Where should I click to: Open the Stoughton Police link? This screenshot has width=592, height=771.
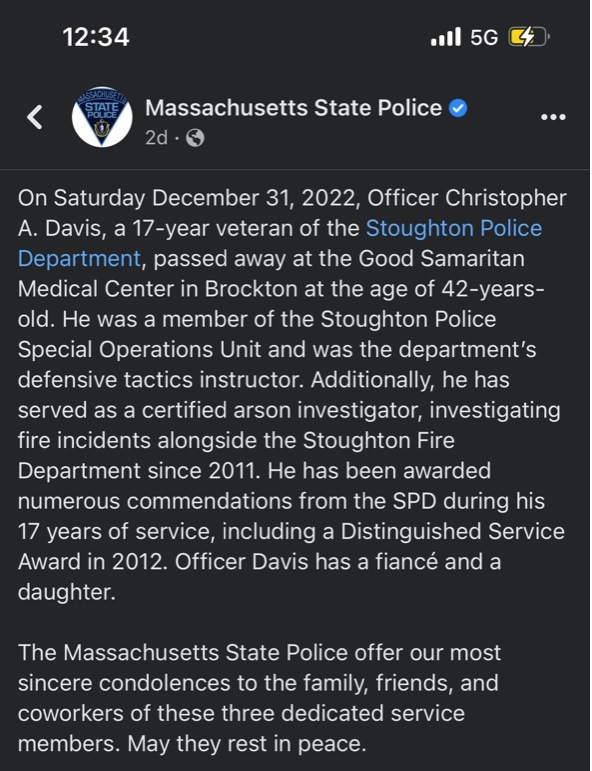pyautogui.click(x=454, y=228)
